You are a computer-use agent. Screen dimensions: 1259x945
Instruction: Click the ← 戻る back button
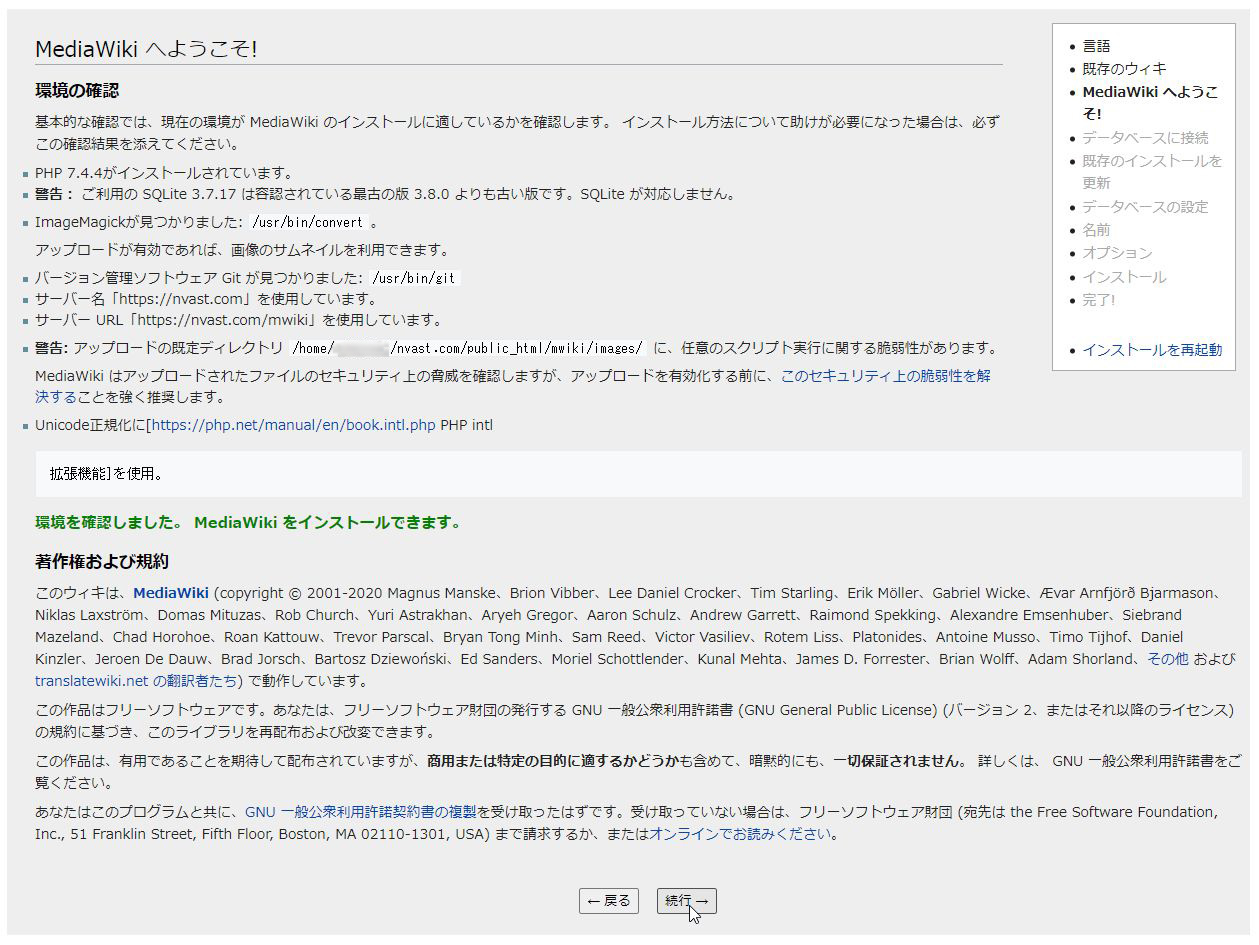click(x=608, y=901)
